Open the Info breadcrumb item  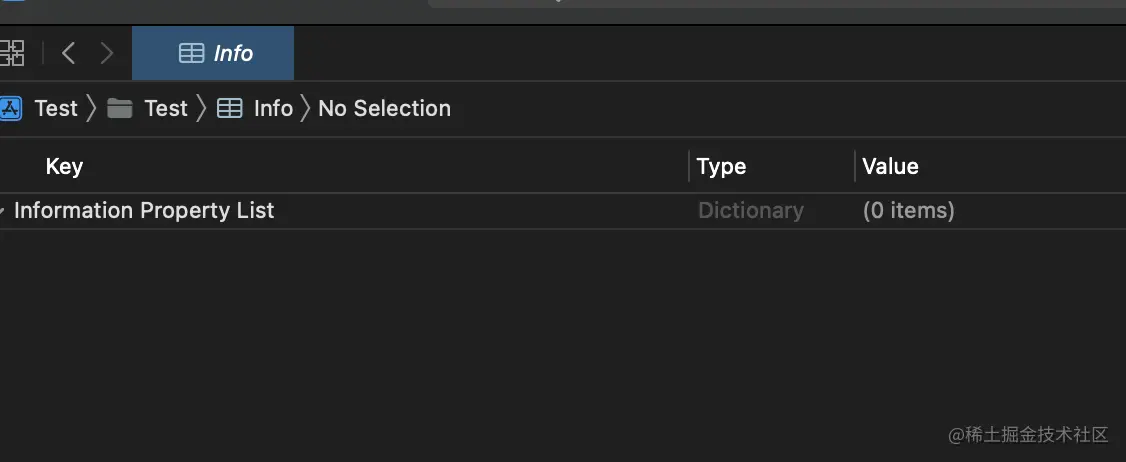point(273,108)
